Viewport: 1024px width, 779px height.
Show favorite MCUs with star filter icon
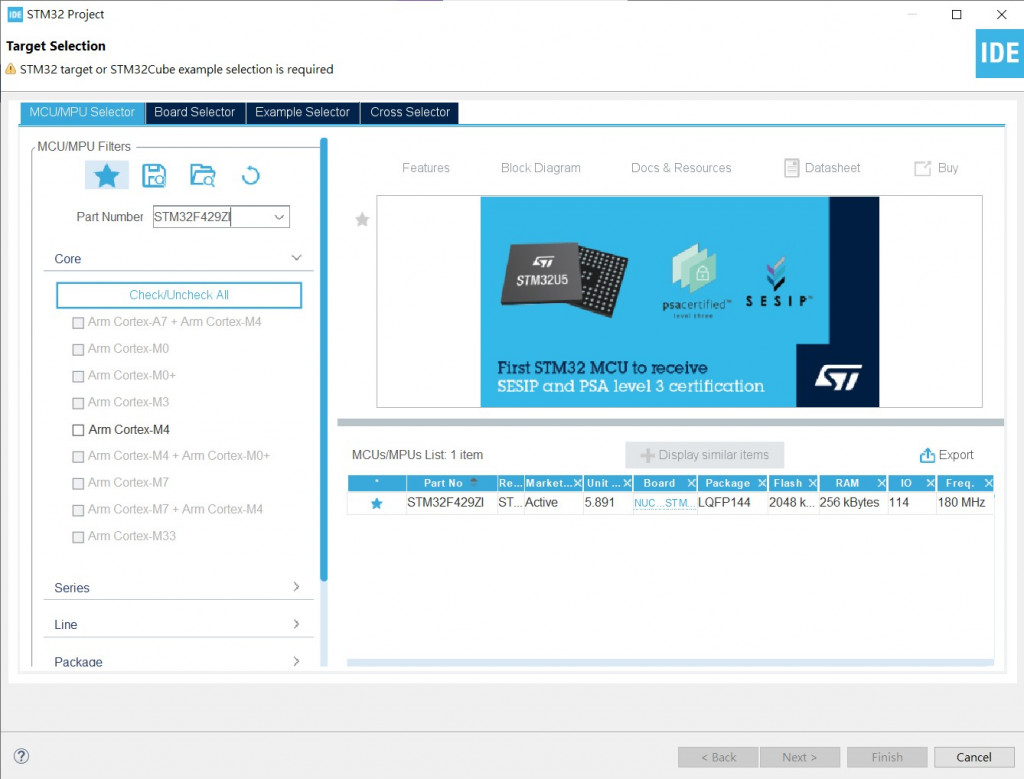click(106, 175)
